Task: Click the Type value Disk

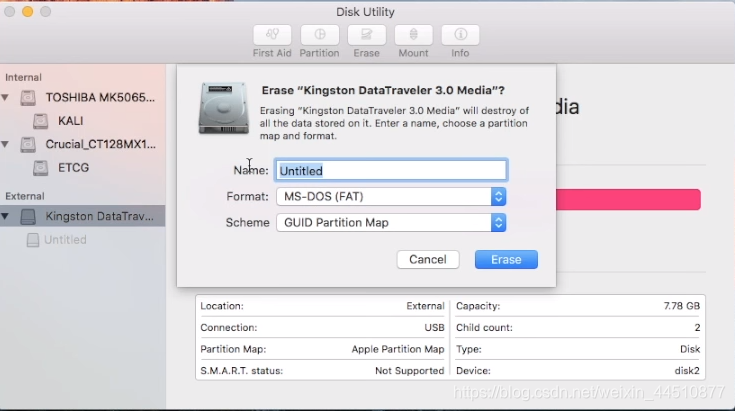Action: pyautogui.click(x=690, y=349)
